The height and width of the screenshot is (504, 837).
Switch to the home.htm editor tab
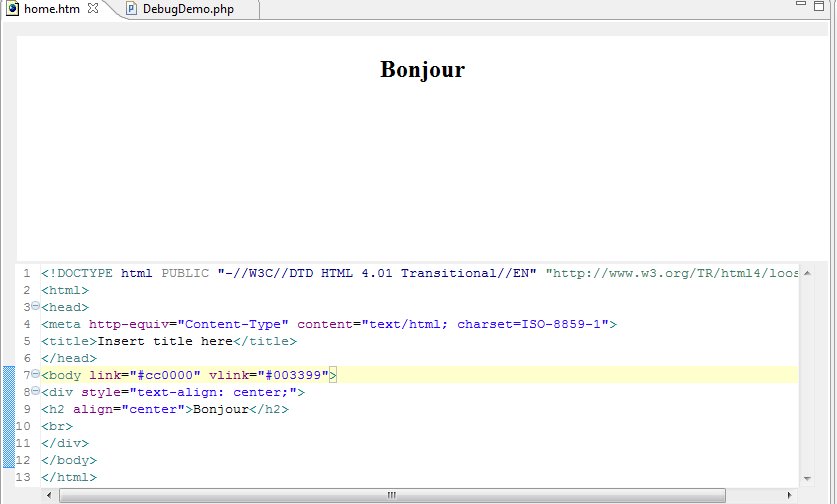point(52,9)
